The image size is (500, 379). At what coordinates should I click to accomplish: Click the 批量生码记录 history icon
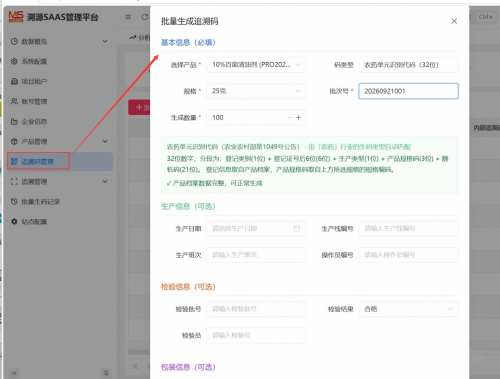(x=14, y=202)
